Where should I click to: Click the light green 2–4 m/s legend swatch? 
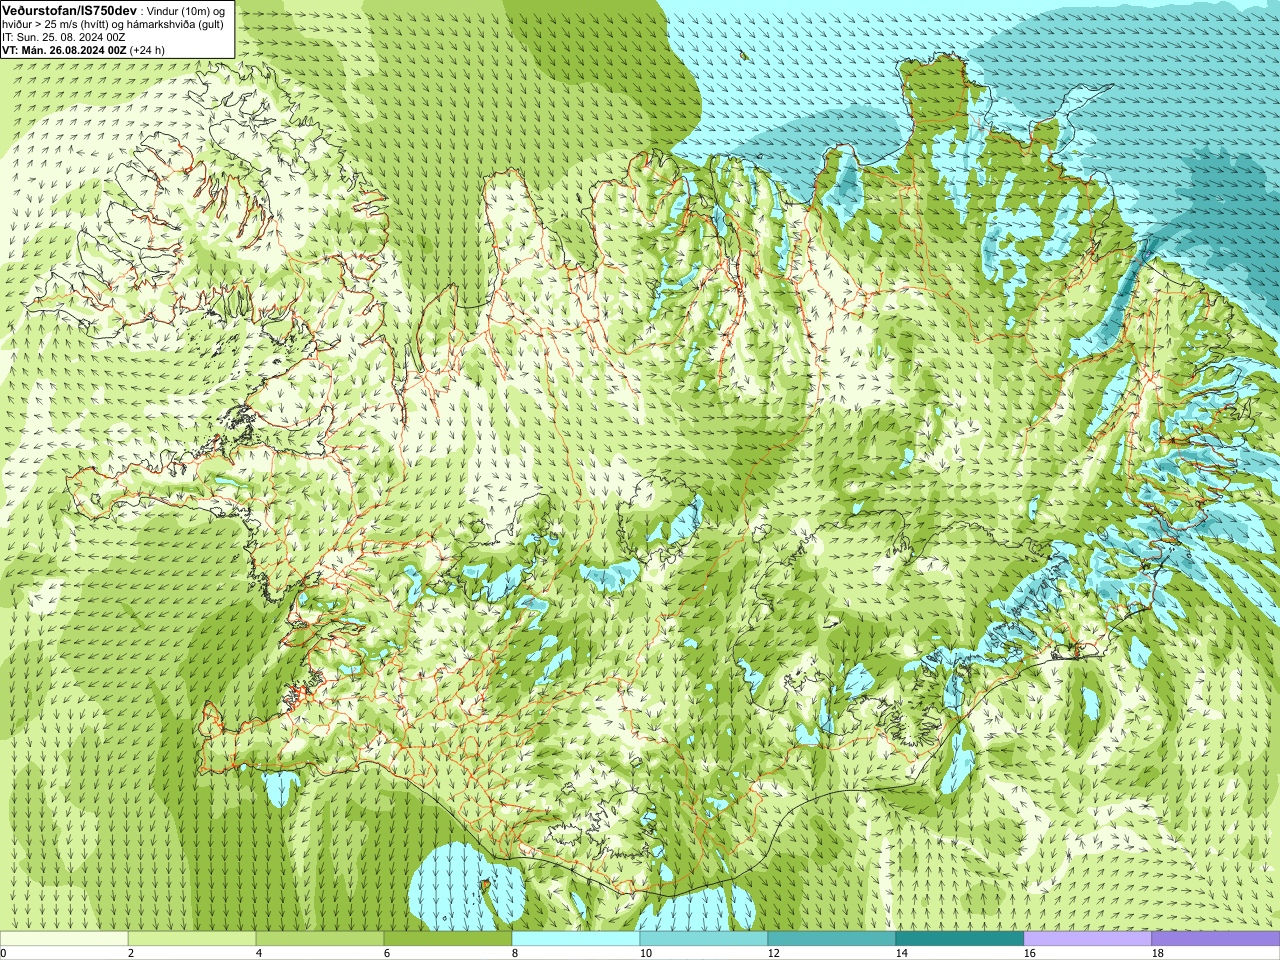coord(192,940)
